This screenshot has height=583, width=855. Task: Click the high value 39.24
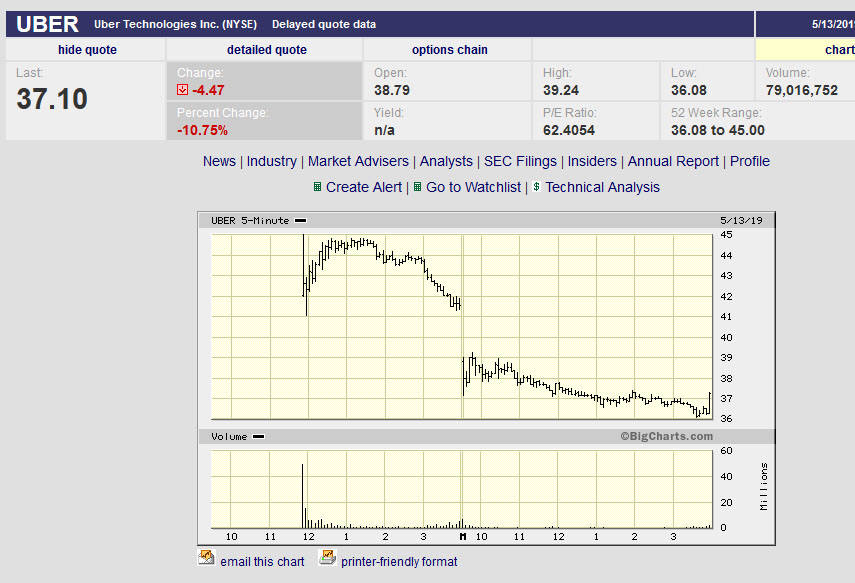click(561, 90)
